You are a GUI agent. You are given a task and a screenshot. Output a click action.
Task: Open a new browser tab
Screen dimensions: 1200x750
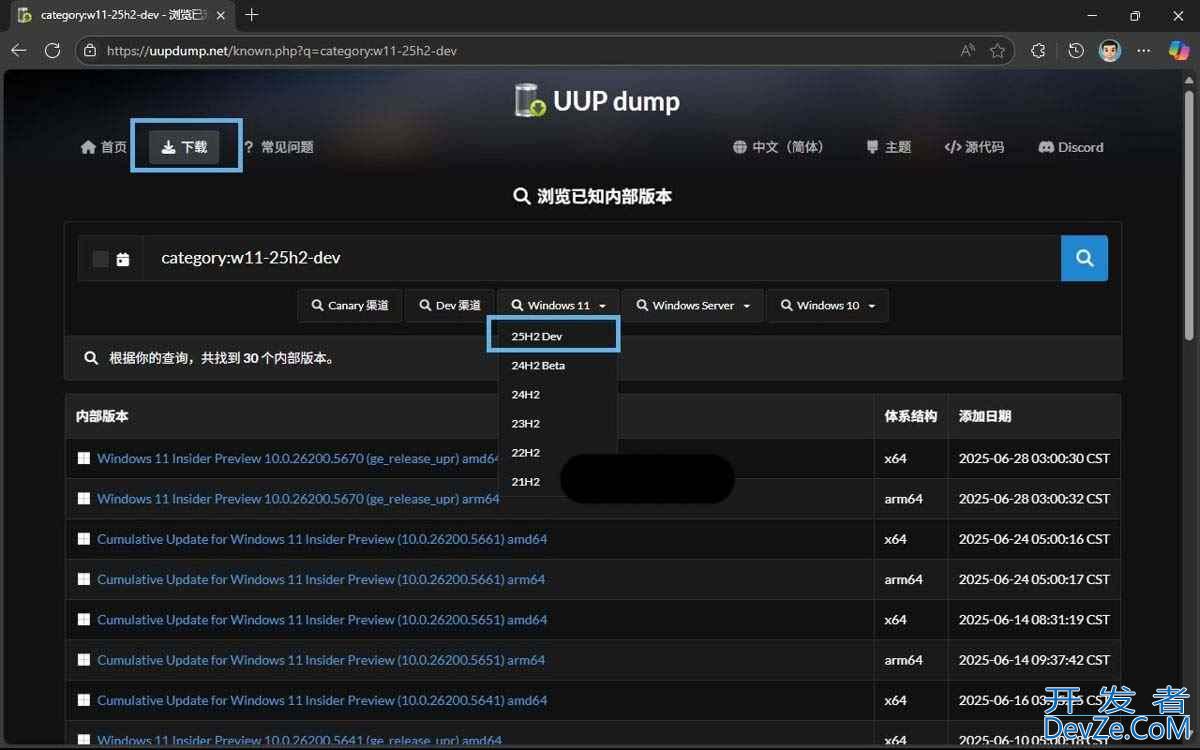(x=251, y=15)
